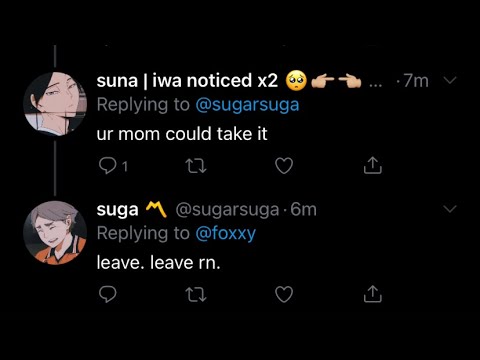Reply to suga's "leave. leave rn." tweet
Viewport: 480px width, 360px height.
click(108, 294)
